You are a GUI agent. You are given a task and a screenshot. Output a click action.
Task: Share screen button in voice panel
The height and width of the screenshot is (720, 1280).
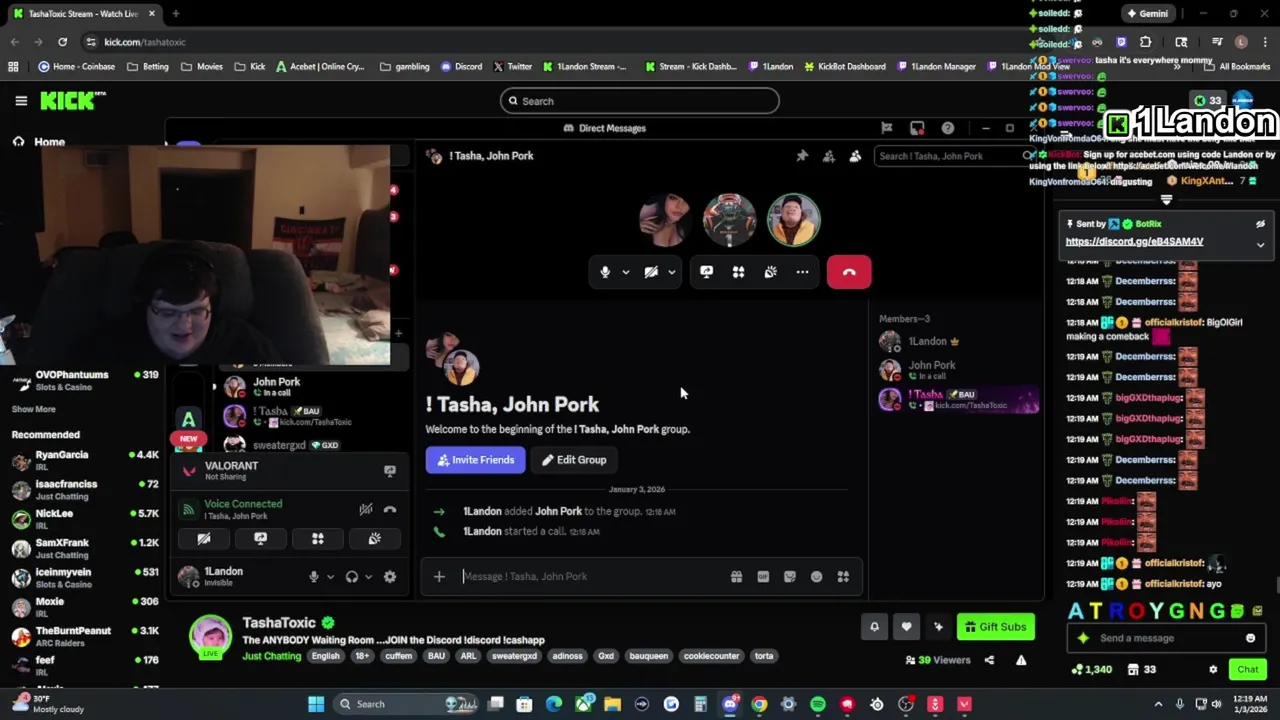coord(261,538)
